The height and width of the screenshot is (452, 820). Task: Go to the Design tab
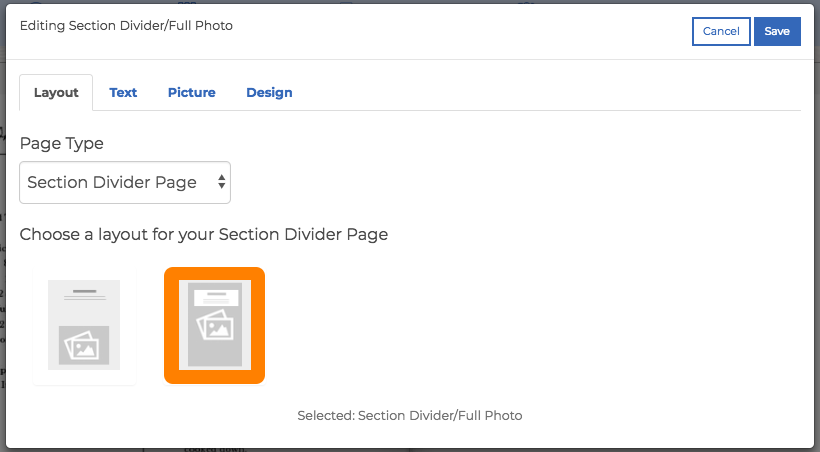[x=269, y=93]
